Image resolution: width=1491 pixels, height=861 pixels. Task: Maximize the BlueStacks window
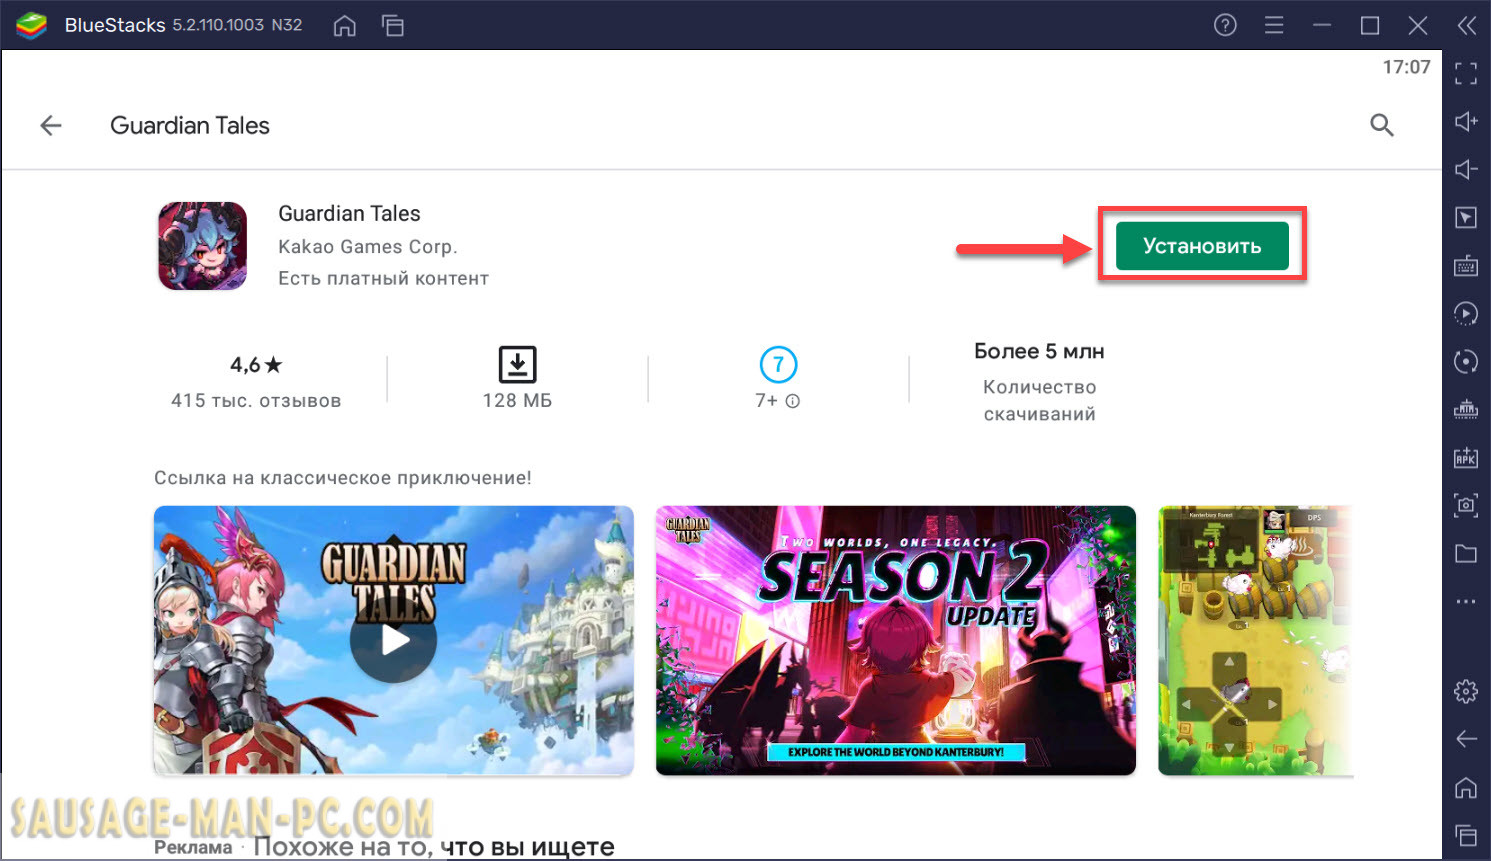point(1370,25)
